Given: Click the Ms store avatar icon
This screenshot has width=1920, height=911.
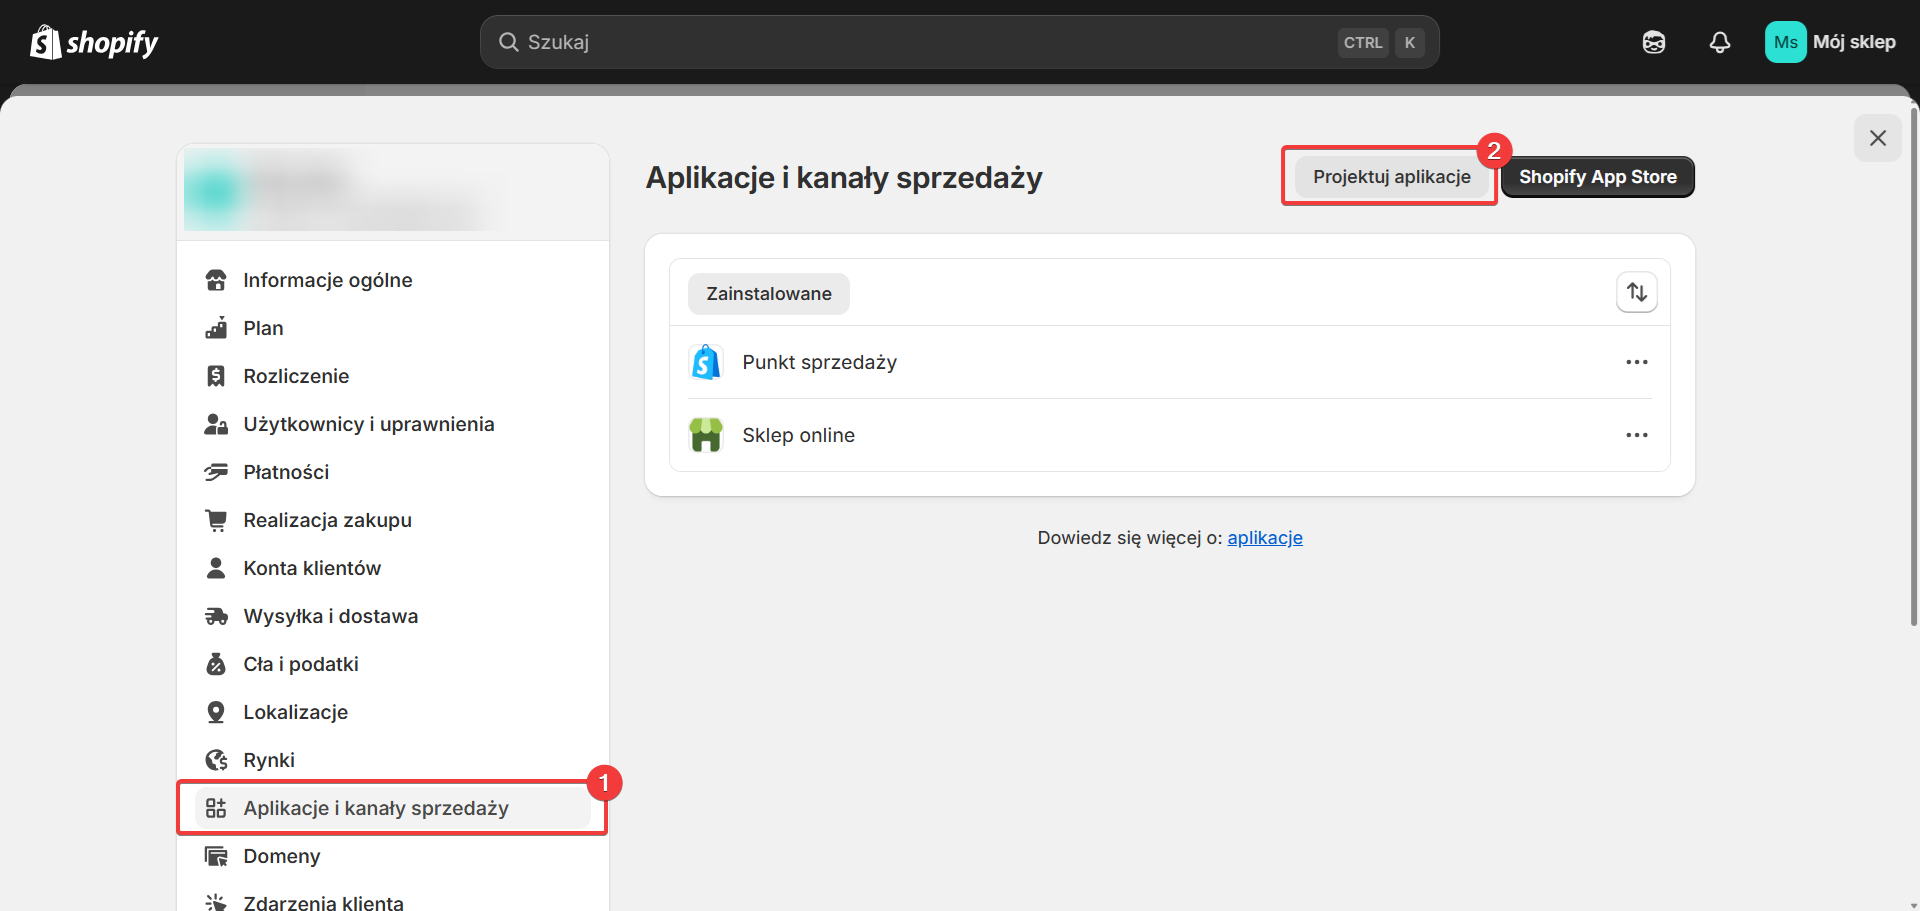Looking at the screenshot, I should click(1785, 42).
